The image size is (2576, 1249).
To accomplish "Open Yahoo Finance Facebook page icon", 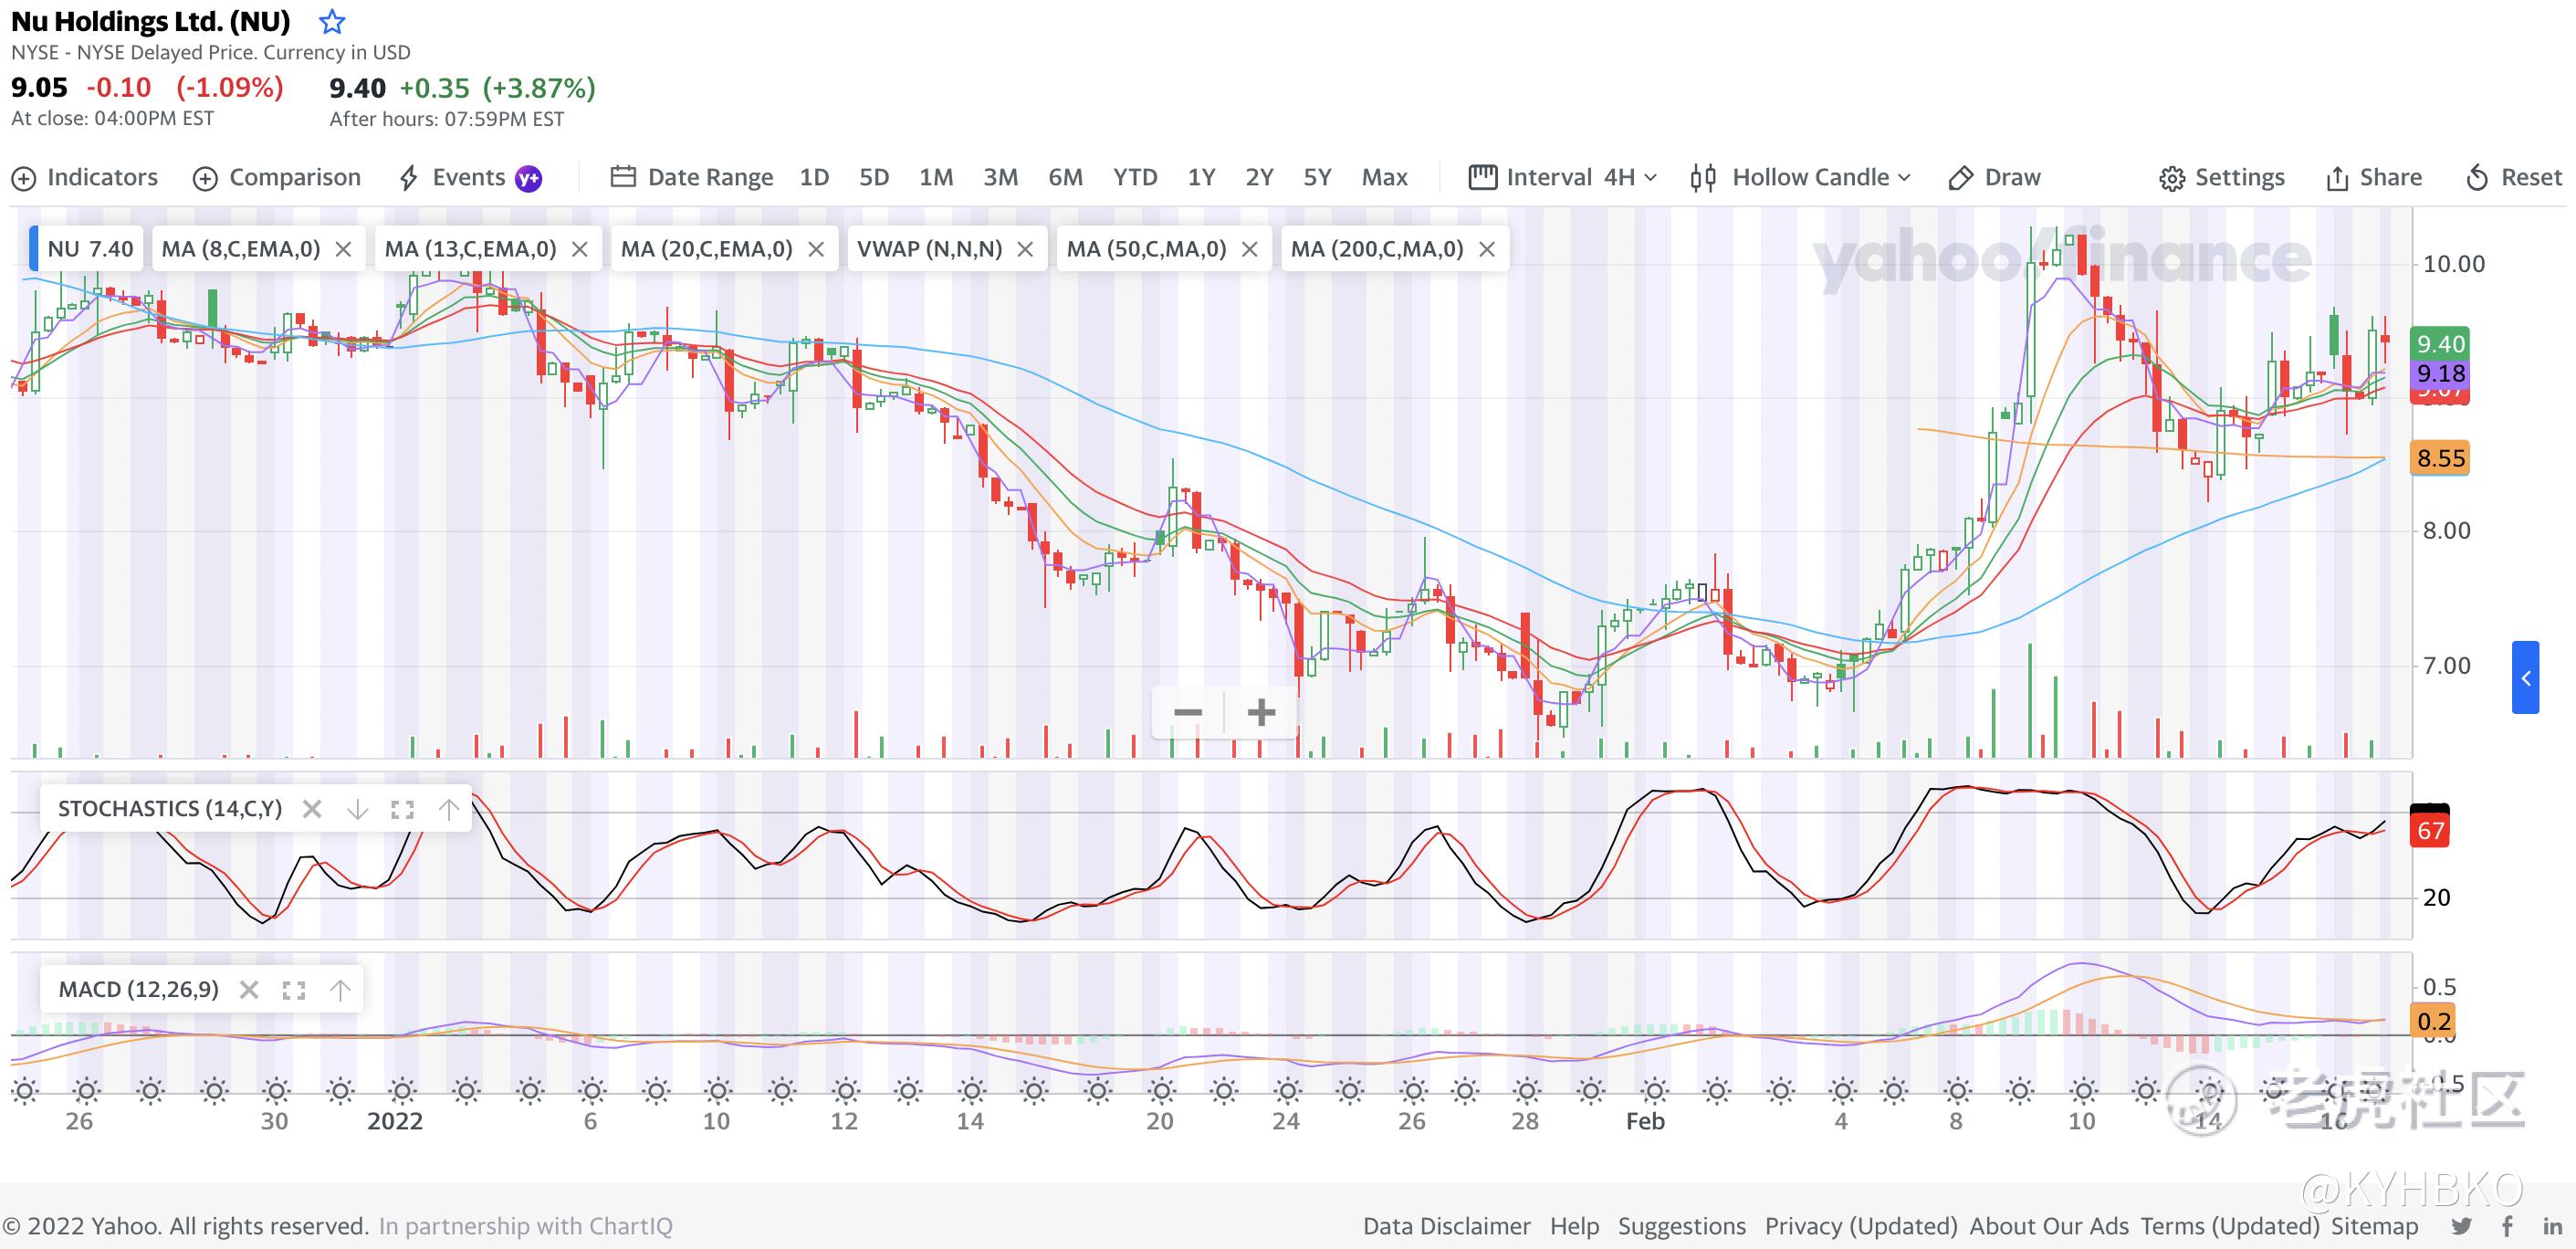I will point(2507,1226).
